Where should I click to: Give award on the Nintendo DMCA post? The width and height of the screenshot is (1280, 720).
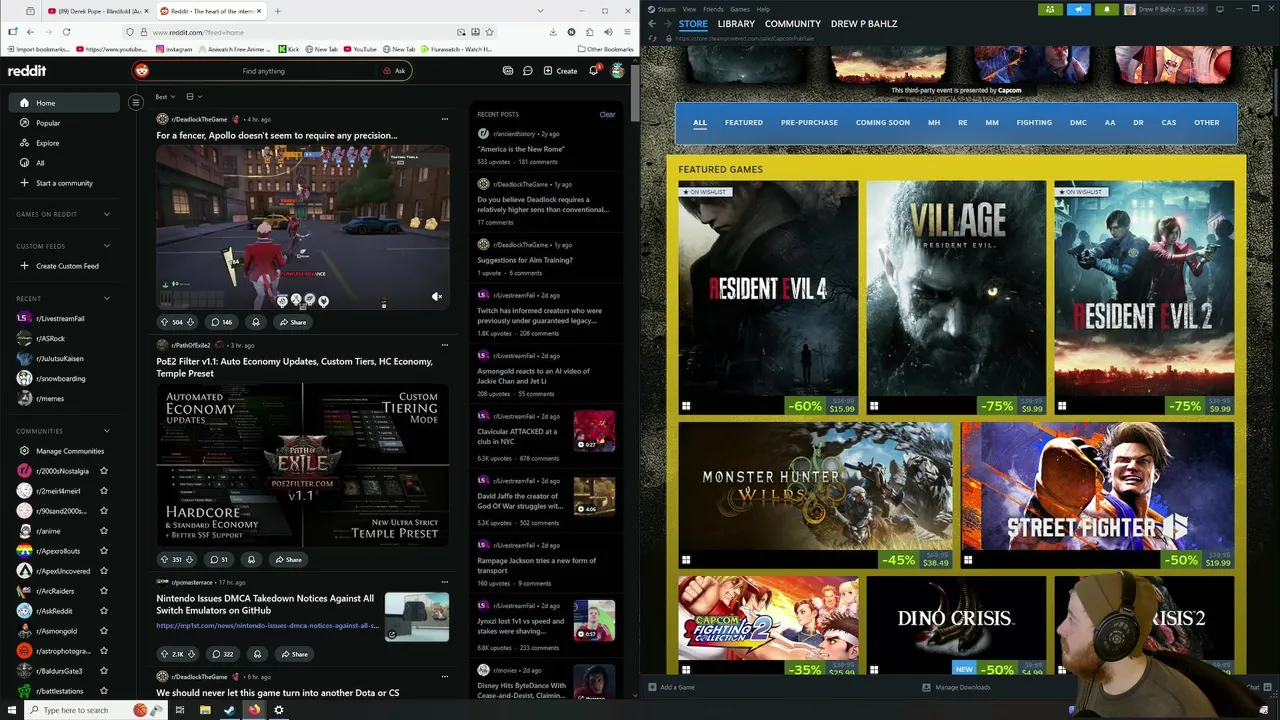click(x=257, y=654)
